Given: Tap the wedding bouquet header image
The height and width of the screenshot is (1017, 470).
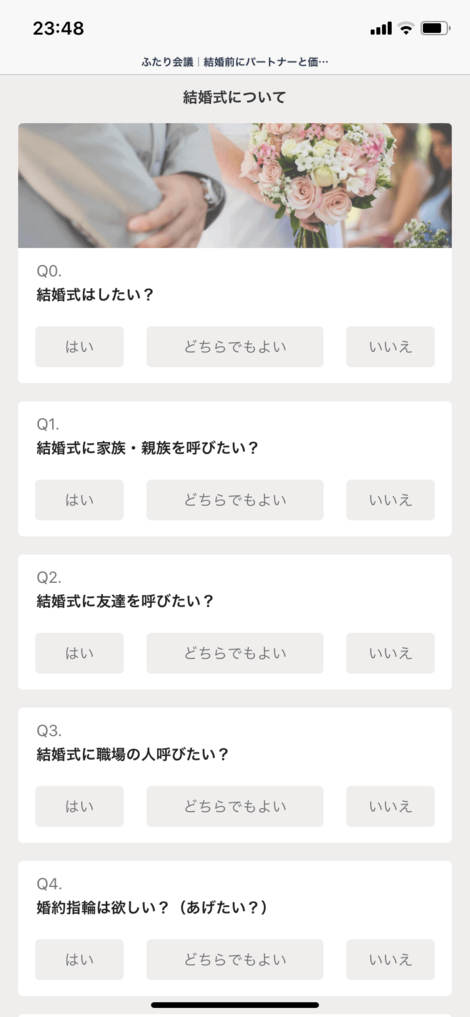Looking at the screenshot, I should [x=235, y=185].
